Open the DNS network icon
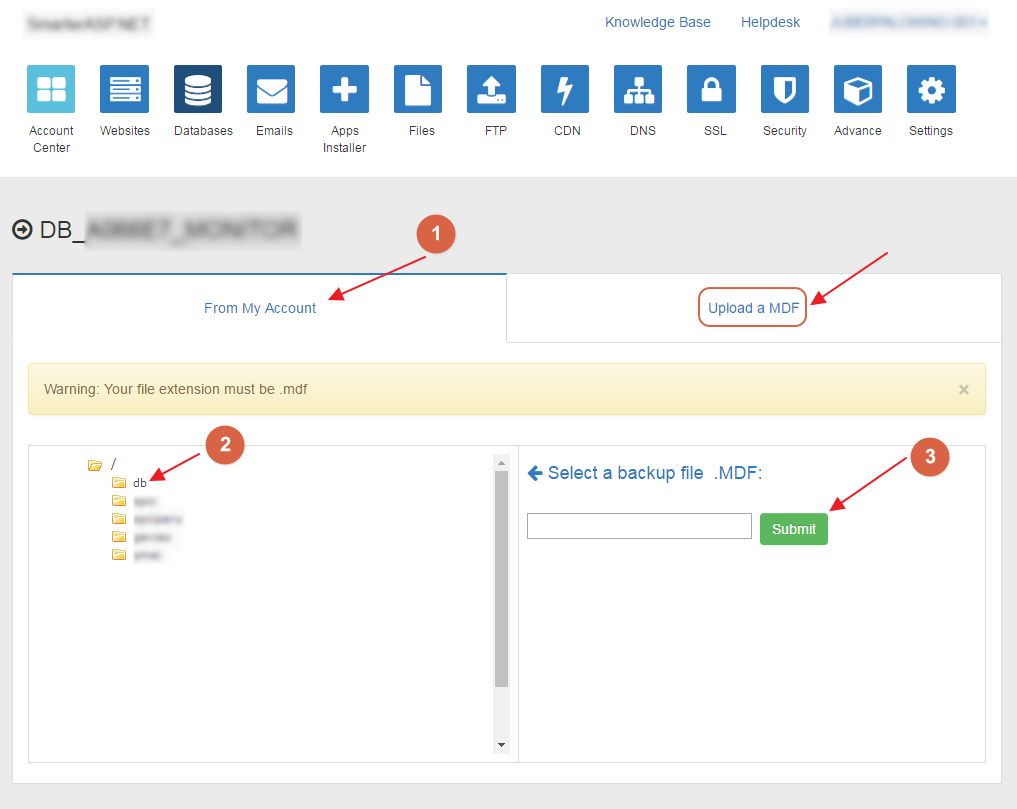Image resolution: width=1017 pixels, height=809 pixels. tap(638, 89)
